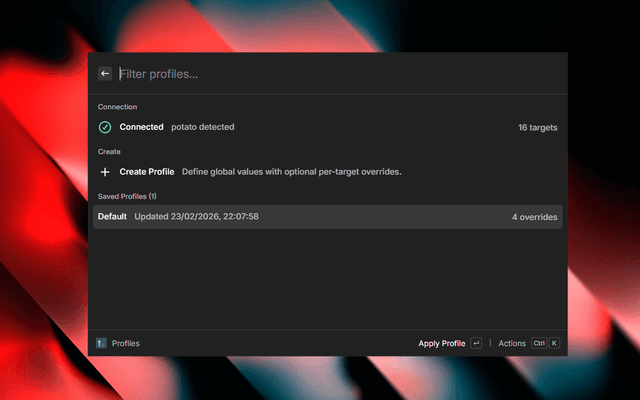Image resolution: width=640 pixels, height=400 pixels.
Task: Click the K key badge
Action: [554, 343]
